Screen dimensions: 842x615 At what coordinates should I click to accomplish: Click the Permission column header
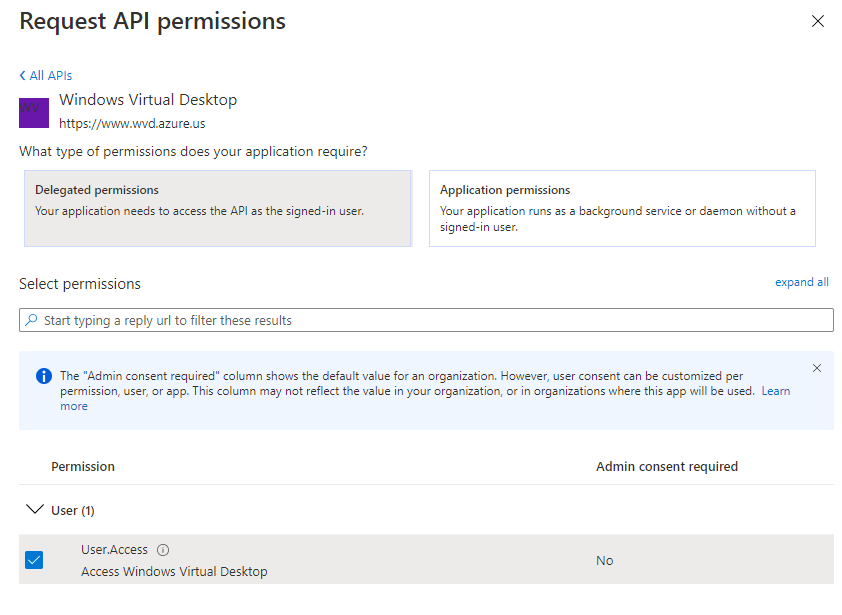click(83, 466)
